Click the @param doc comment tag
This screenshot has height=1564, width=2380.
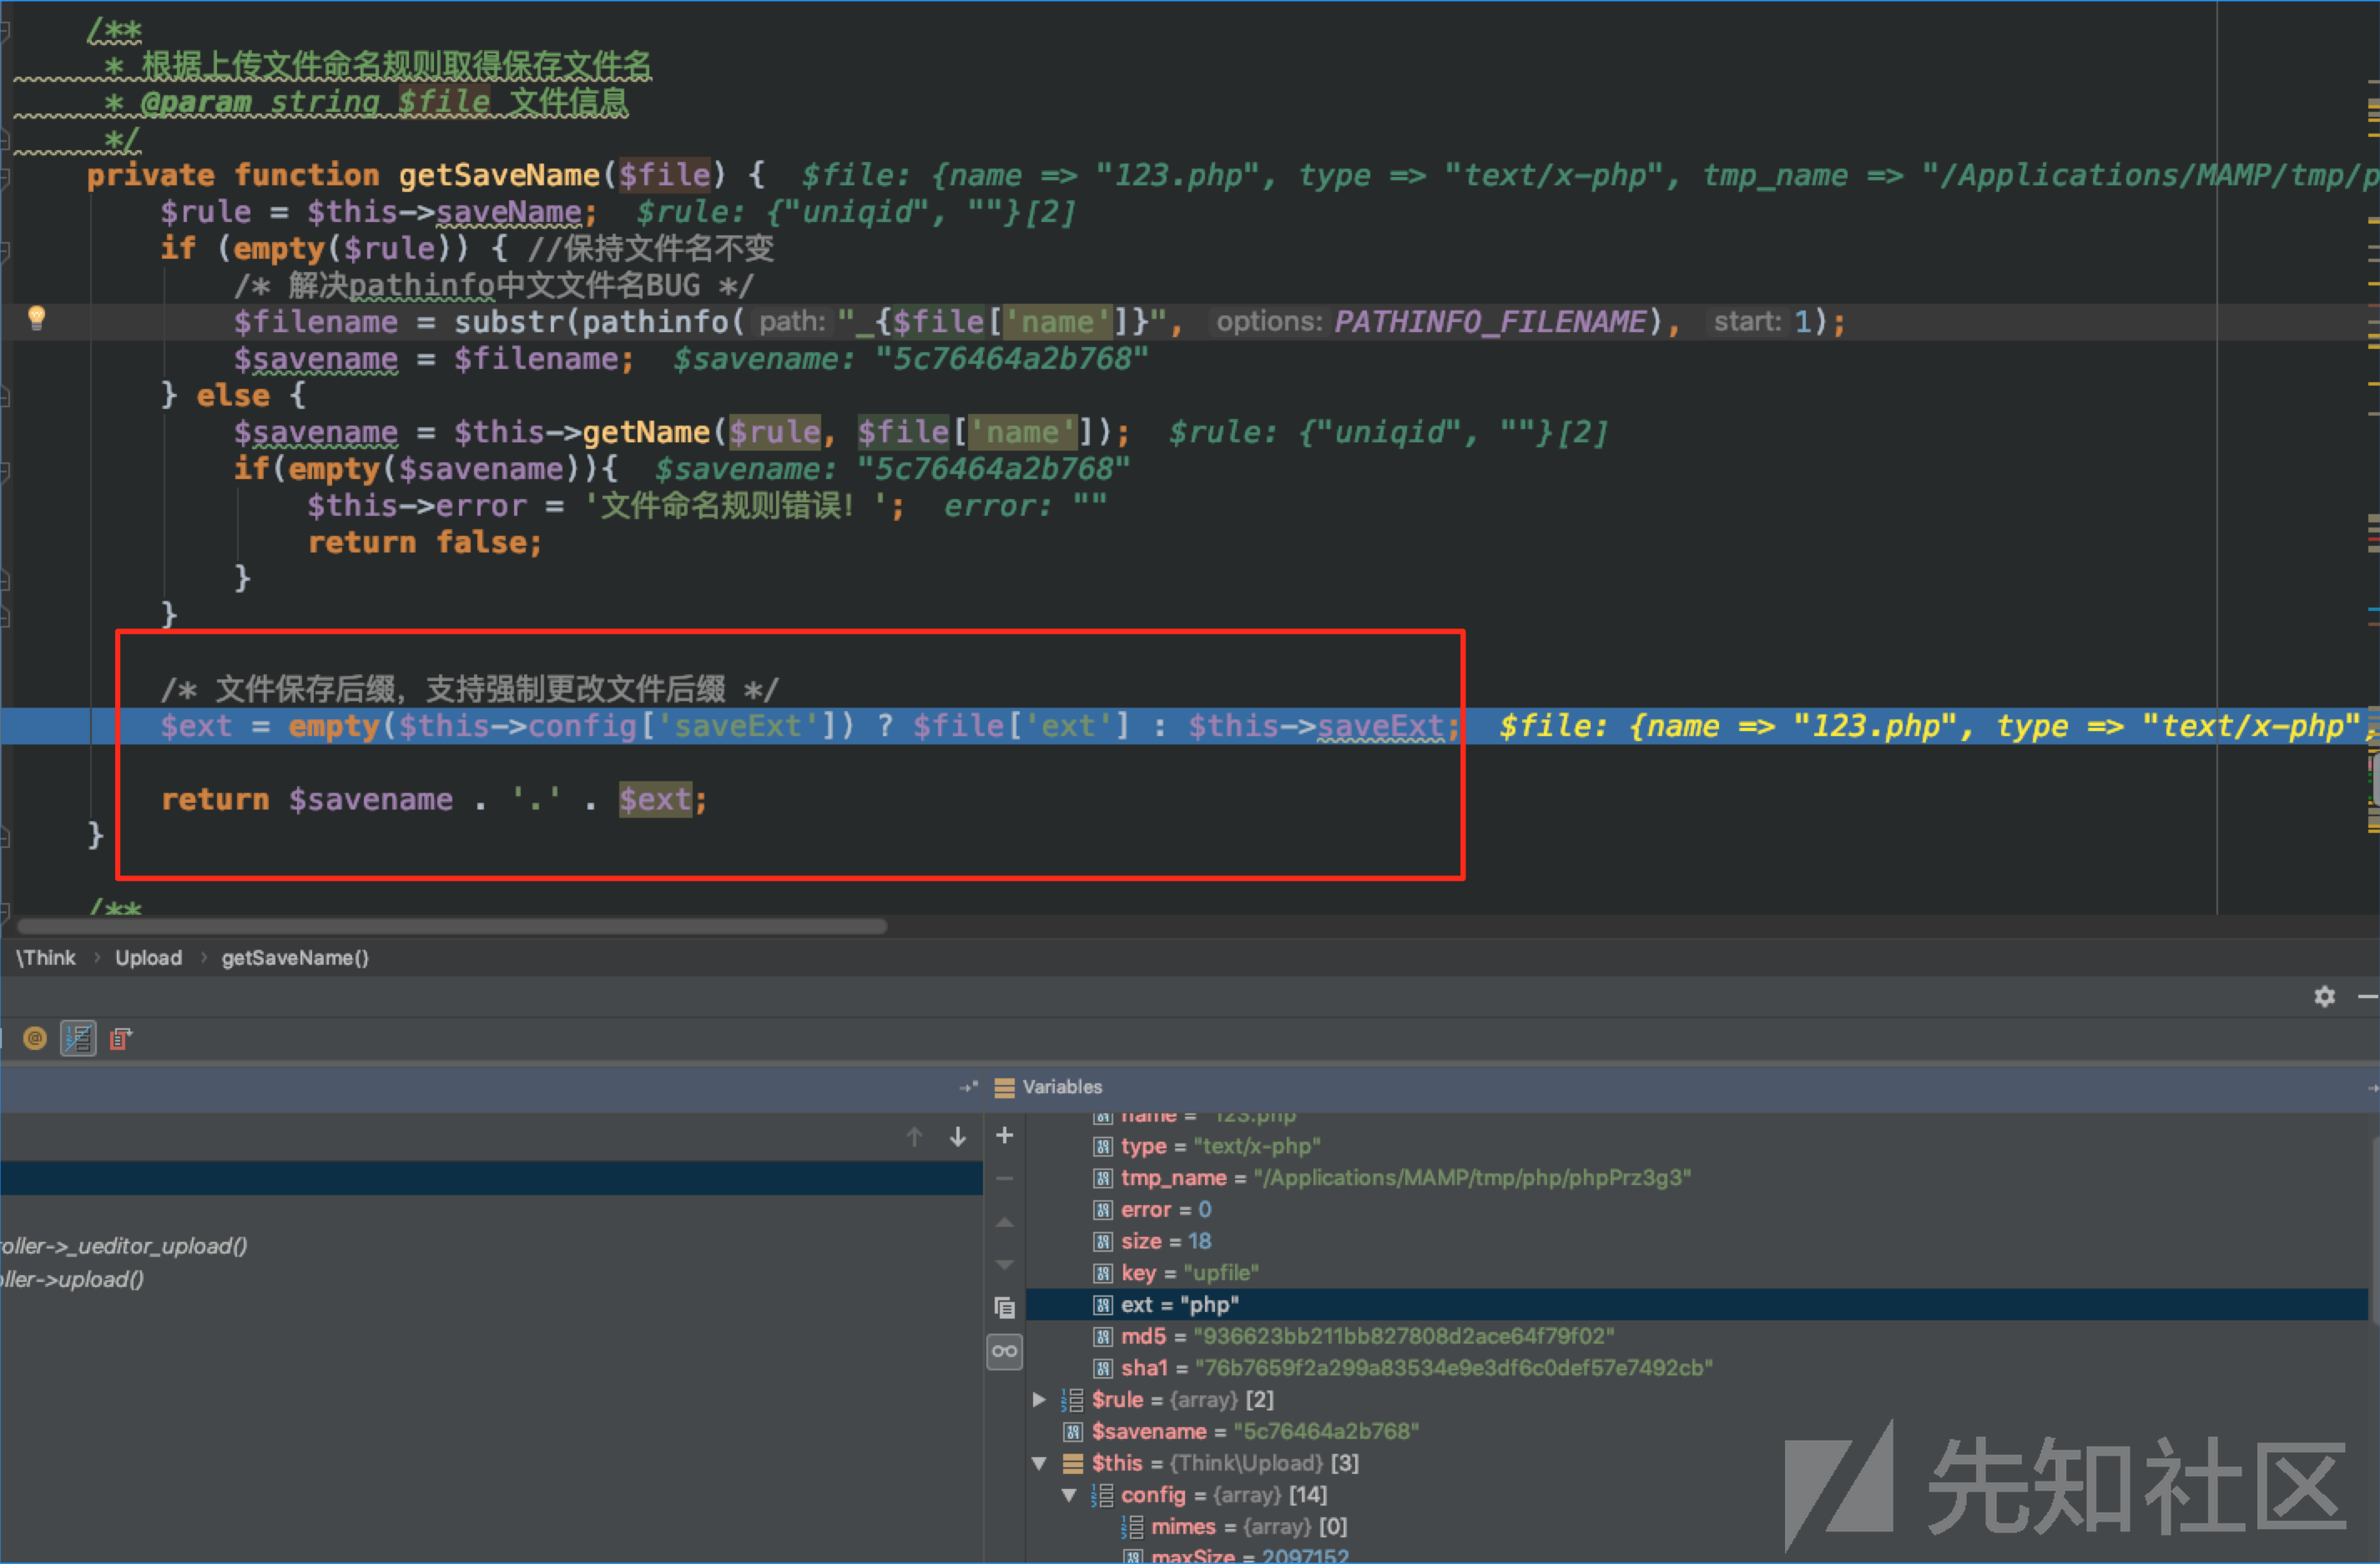196,102
